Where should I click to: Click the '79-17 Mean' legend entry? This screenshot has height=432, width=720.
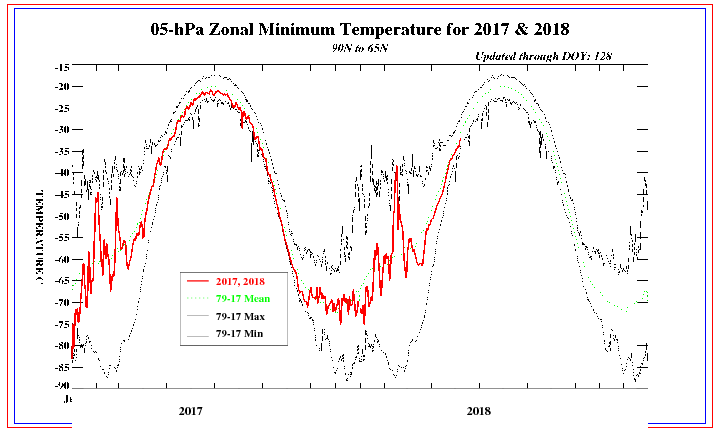point(243,298)
